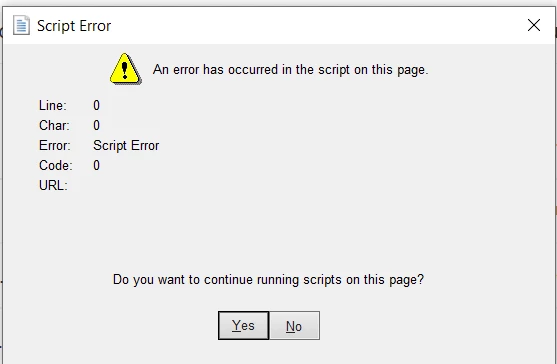The height and width of the screenshot is (364, 557).
Task: Click the yellow warning triangle icon
Action: coord(125,69)
